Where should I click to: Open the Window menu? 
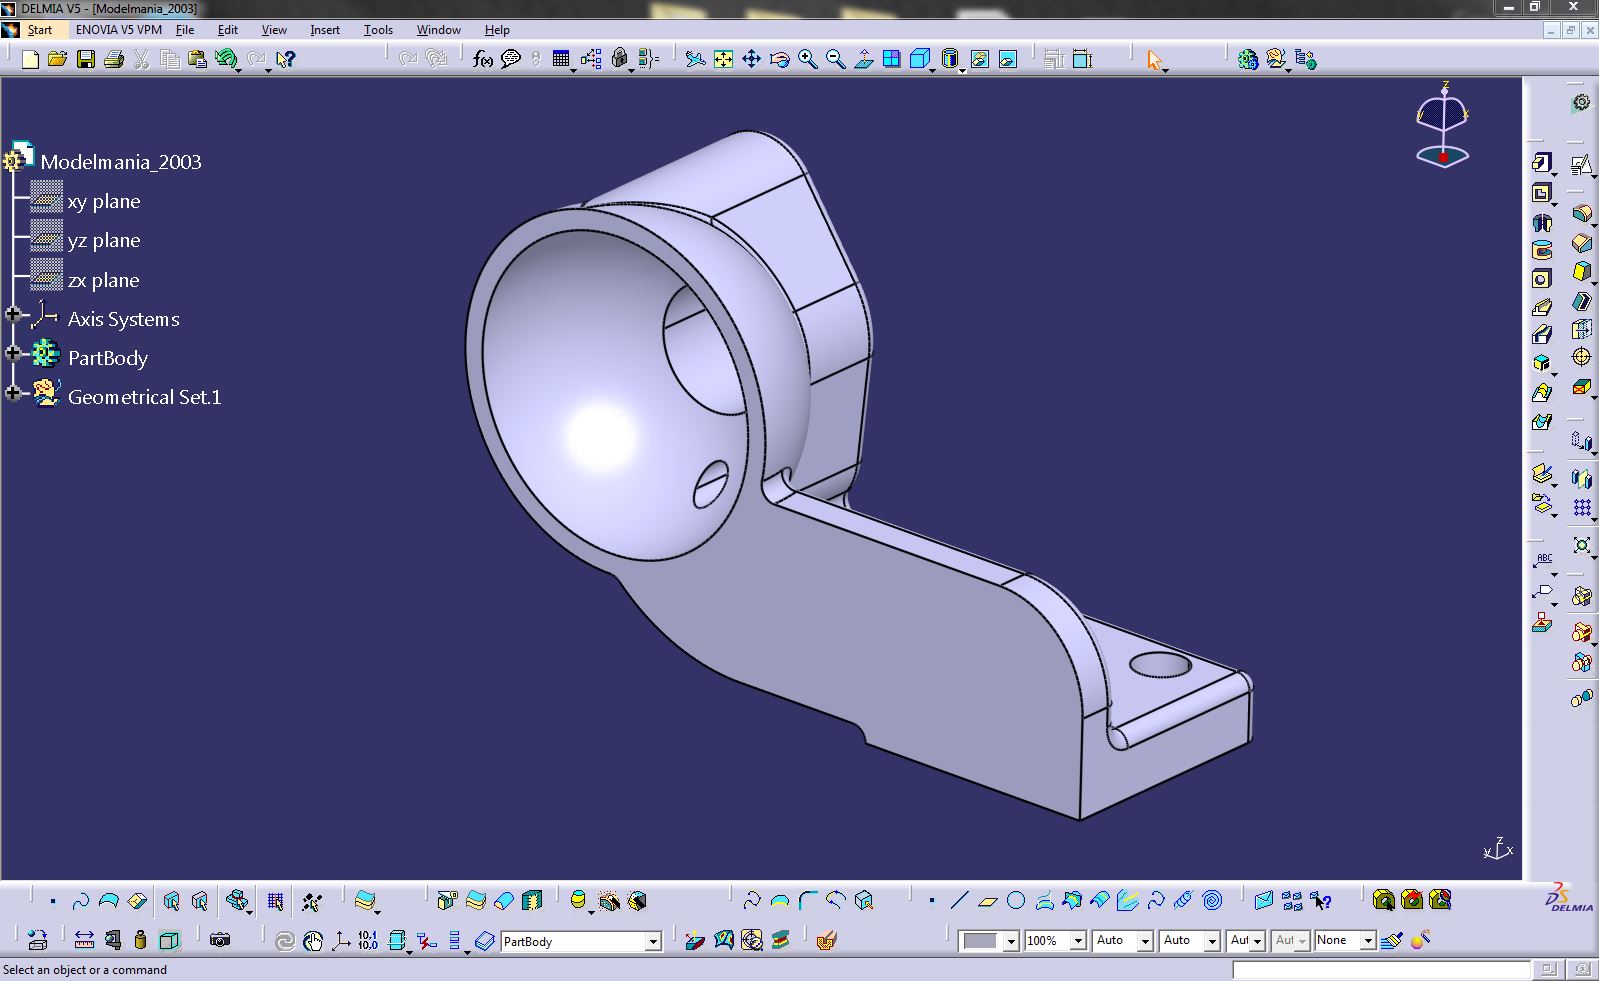(x=438, y=30)
